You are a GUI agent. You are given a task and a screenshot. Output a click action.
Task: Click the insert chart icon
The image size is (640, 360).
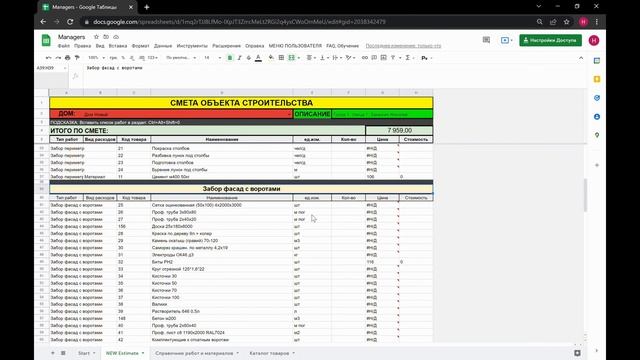(383, 58)
